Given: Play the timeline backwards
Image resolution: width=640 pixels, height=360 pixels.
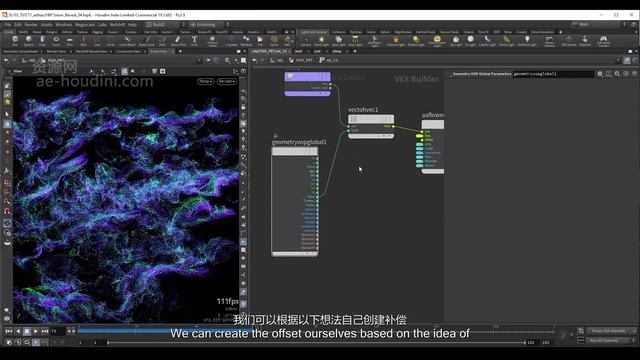Looking at the screenshot, I should pos(18,331).
